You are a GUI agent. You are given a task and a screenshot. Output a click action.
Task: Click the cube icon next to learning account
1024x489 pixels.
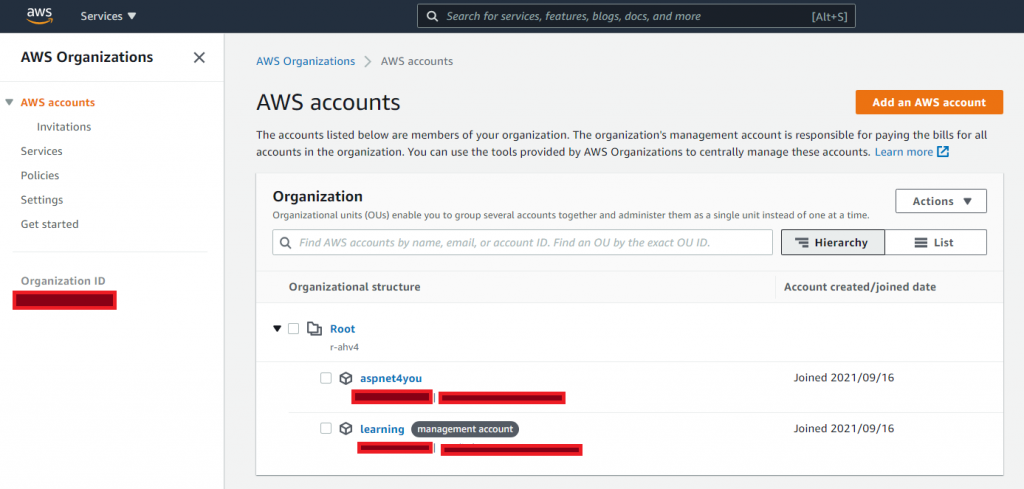coord(345,429)
